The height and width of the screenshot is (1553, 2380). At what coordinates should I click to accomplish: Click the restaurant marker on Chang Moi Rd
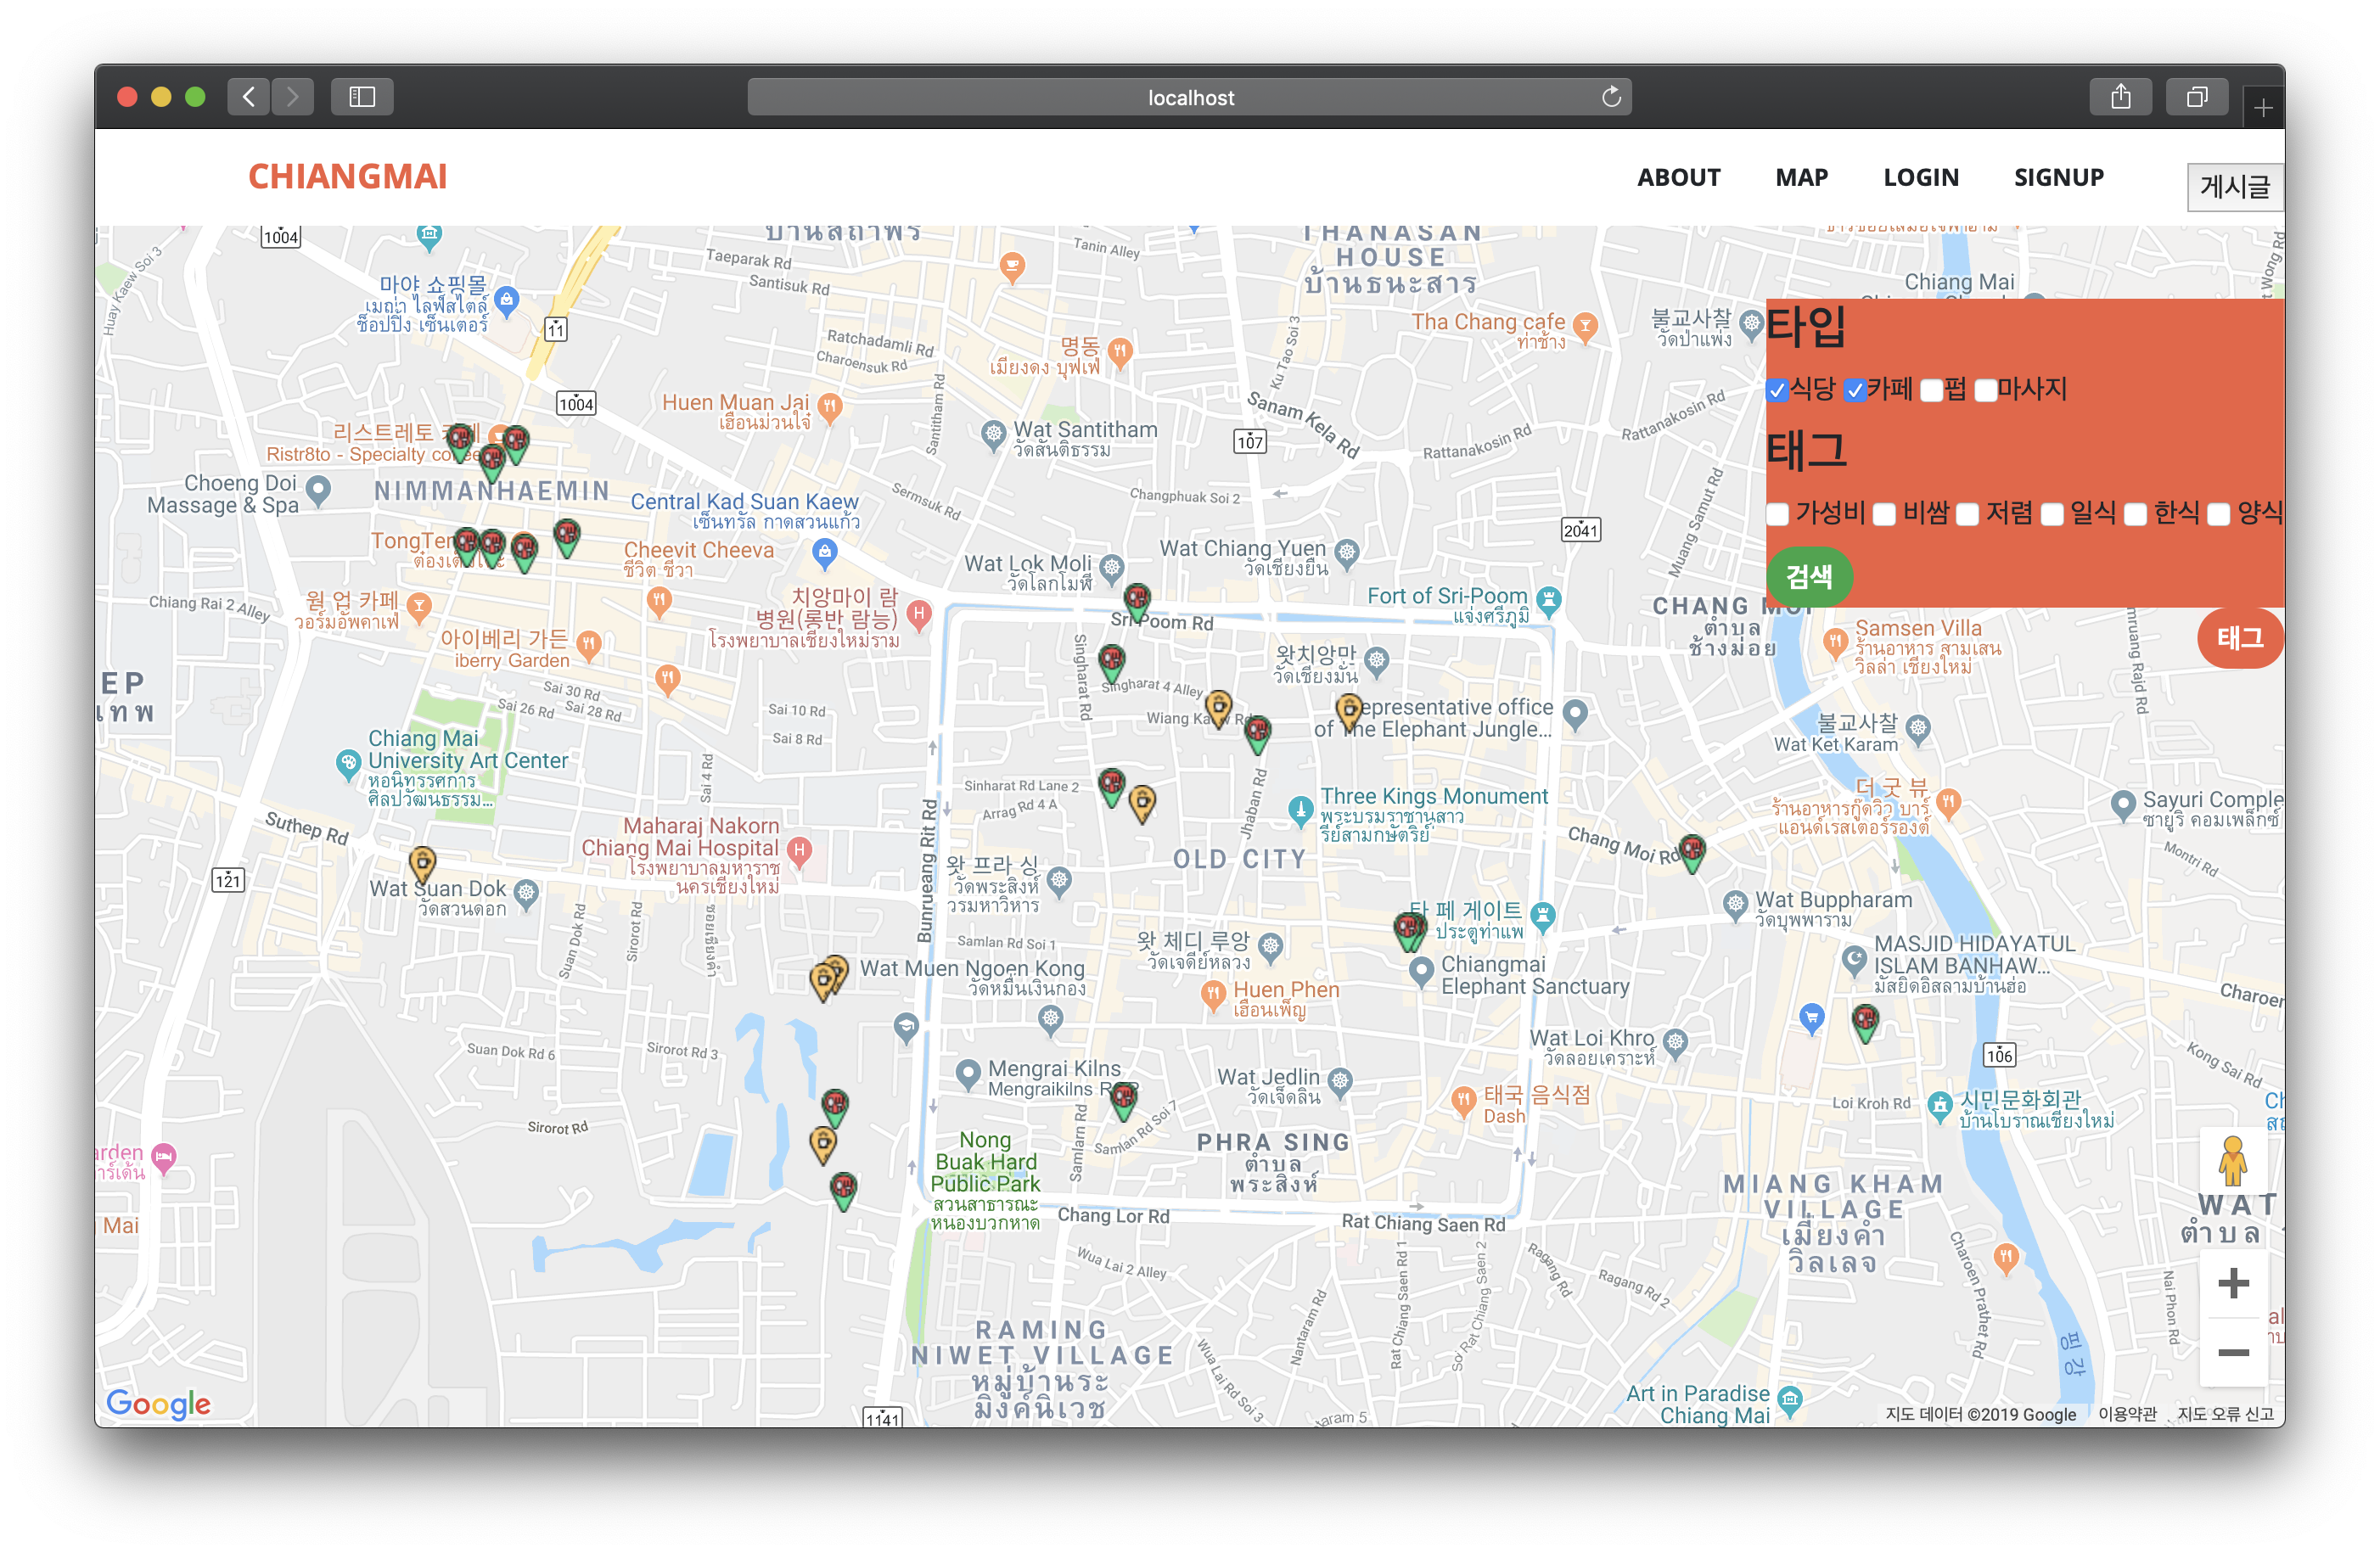tap(1692, 851)
